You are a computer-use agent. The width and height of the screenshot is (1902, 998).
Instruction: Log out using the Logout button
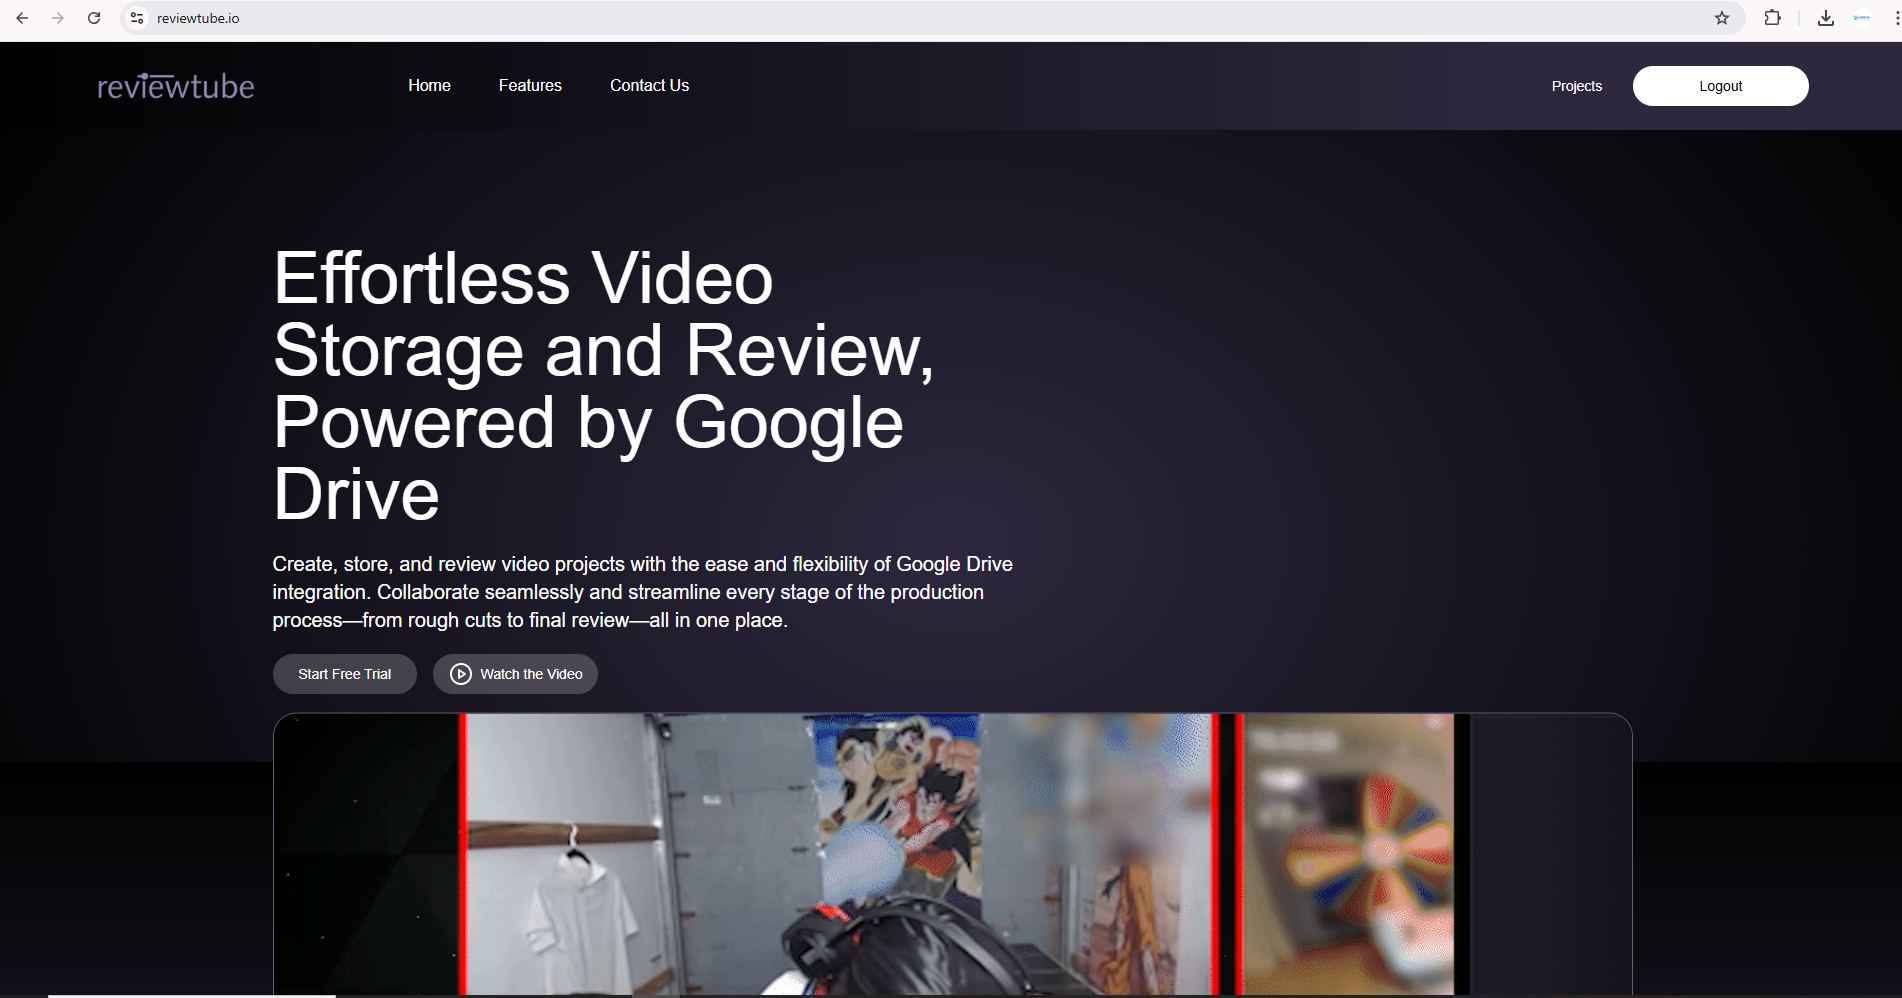tap(1720, 85)
